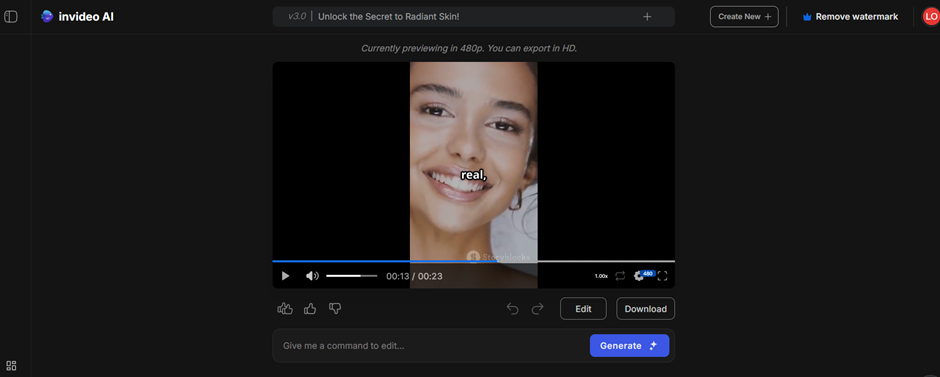Click the undo arrow
Image resolution: width=940 pixels, height=377 pixels.
[x=512, y=309]
